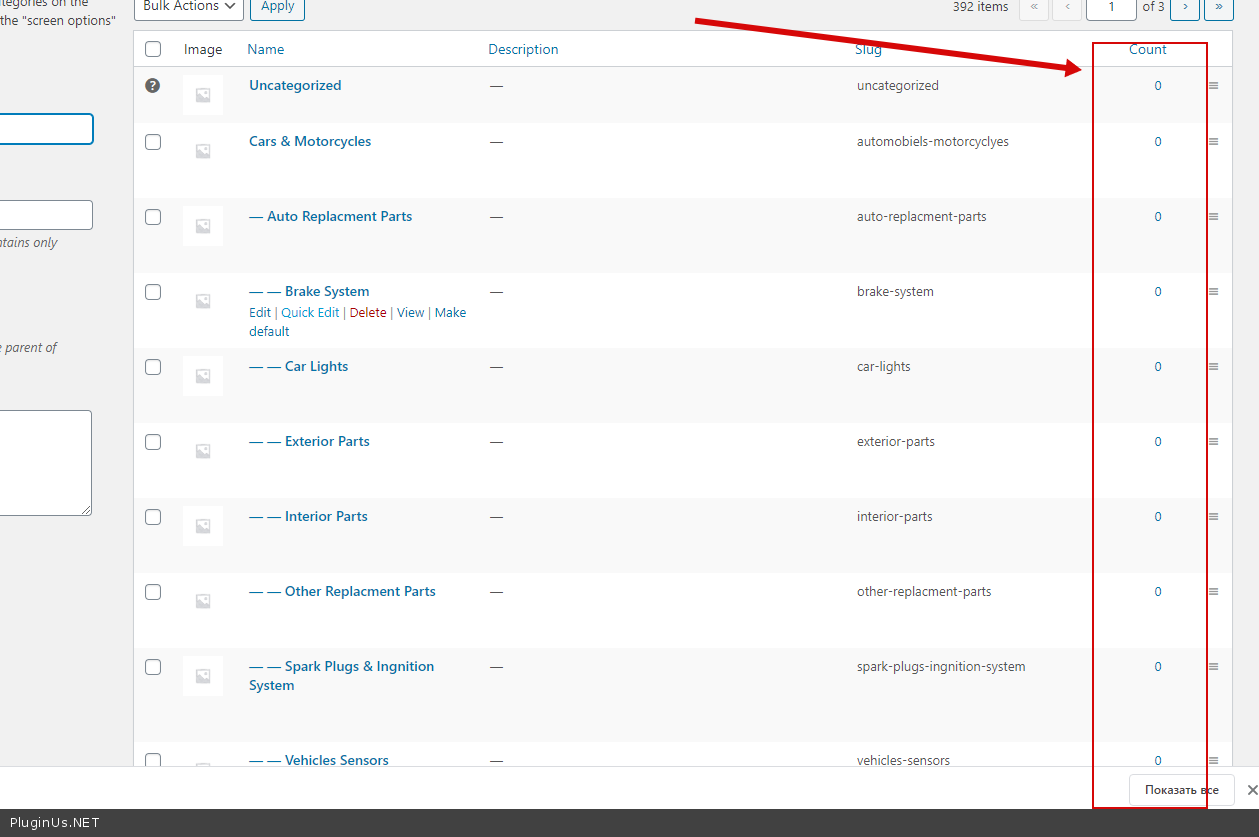Open the Bulk Actions dropdown
This screenshot has width=1259, height=837.
click(189, 7)
